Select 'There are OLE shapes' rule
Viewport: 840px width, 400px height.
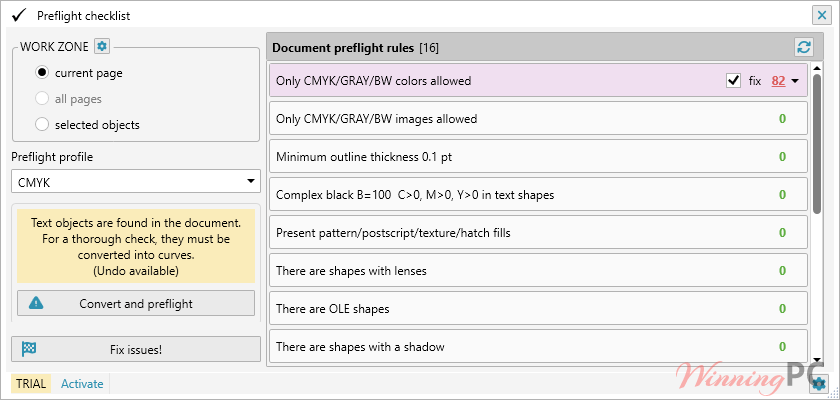[538, 309]
